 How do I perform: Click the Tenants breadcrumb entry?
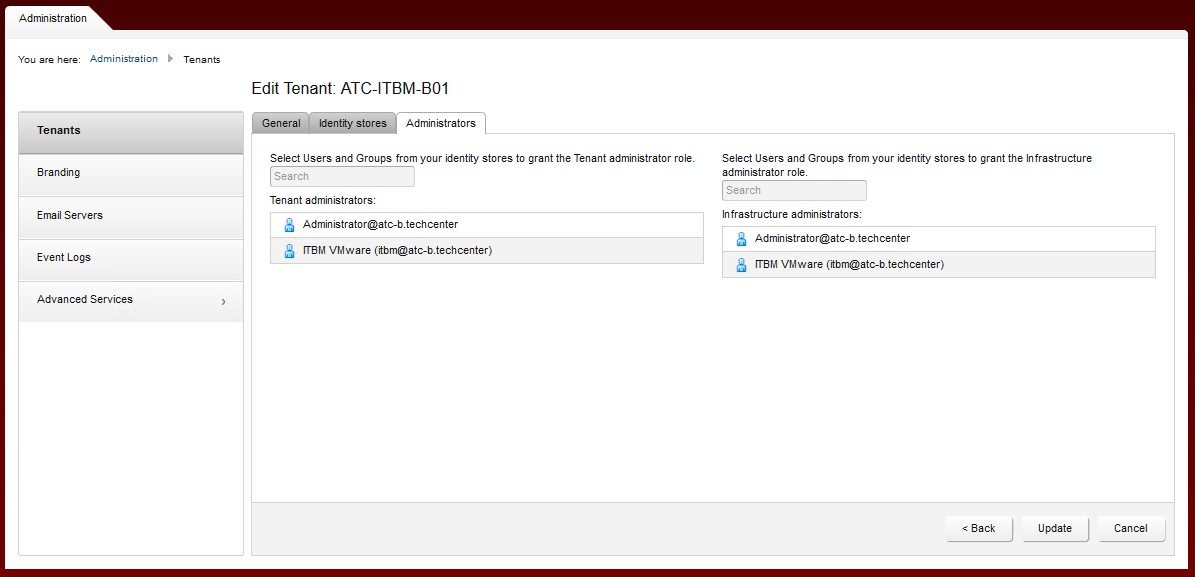[202, 60]
